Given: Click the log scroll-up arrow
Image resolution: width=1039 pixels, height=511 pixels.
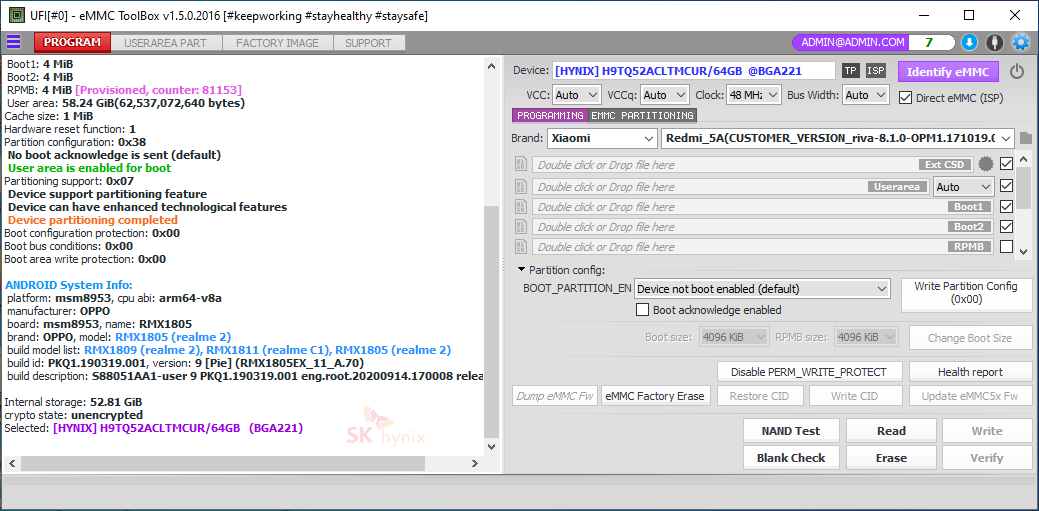Looking at the screenshot, I should click(x=491, y=66).
